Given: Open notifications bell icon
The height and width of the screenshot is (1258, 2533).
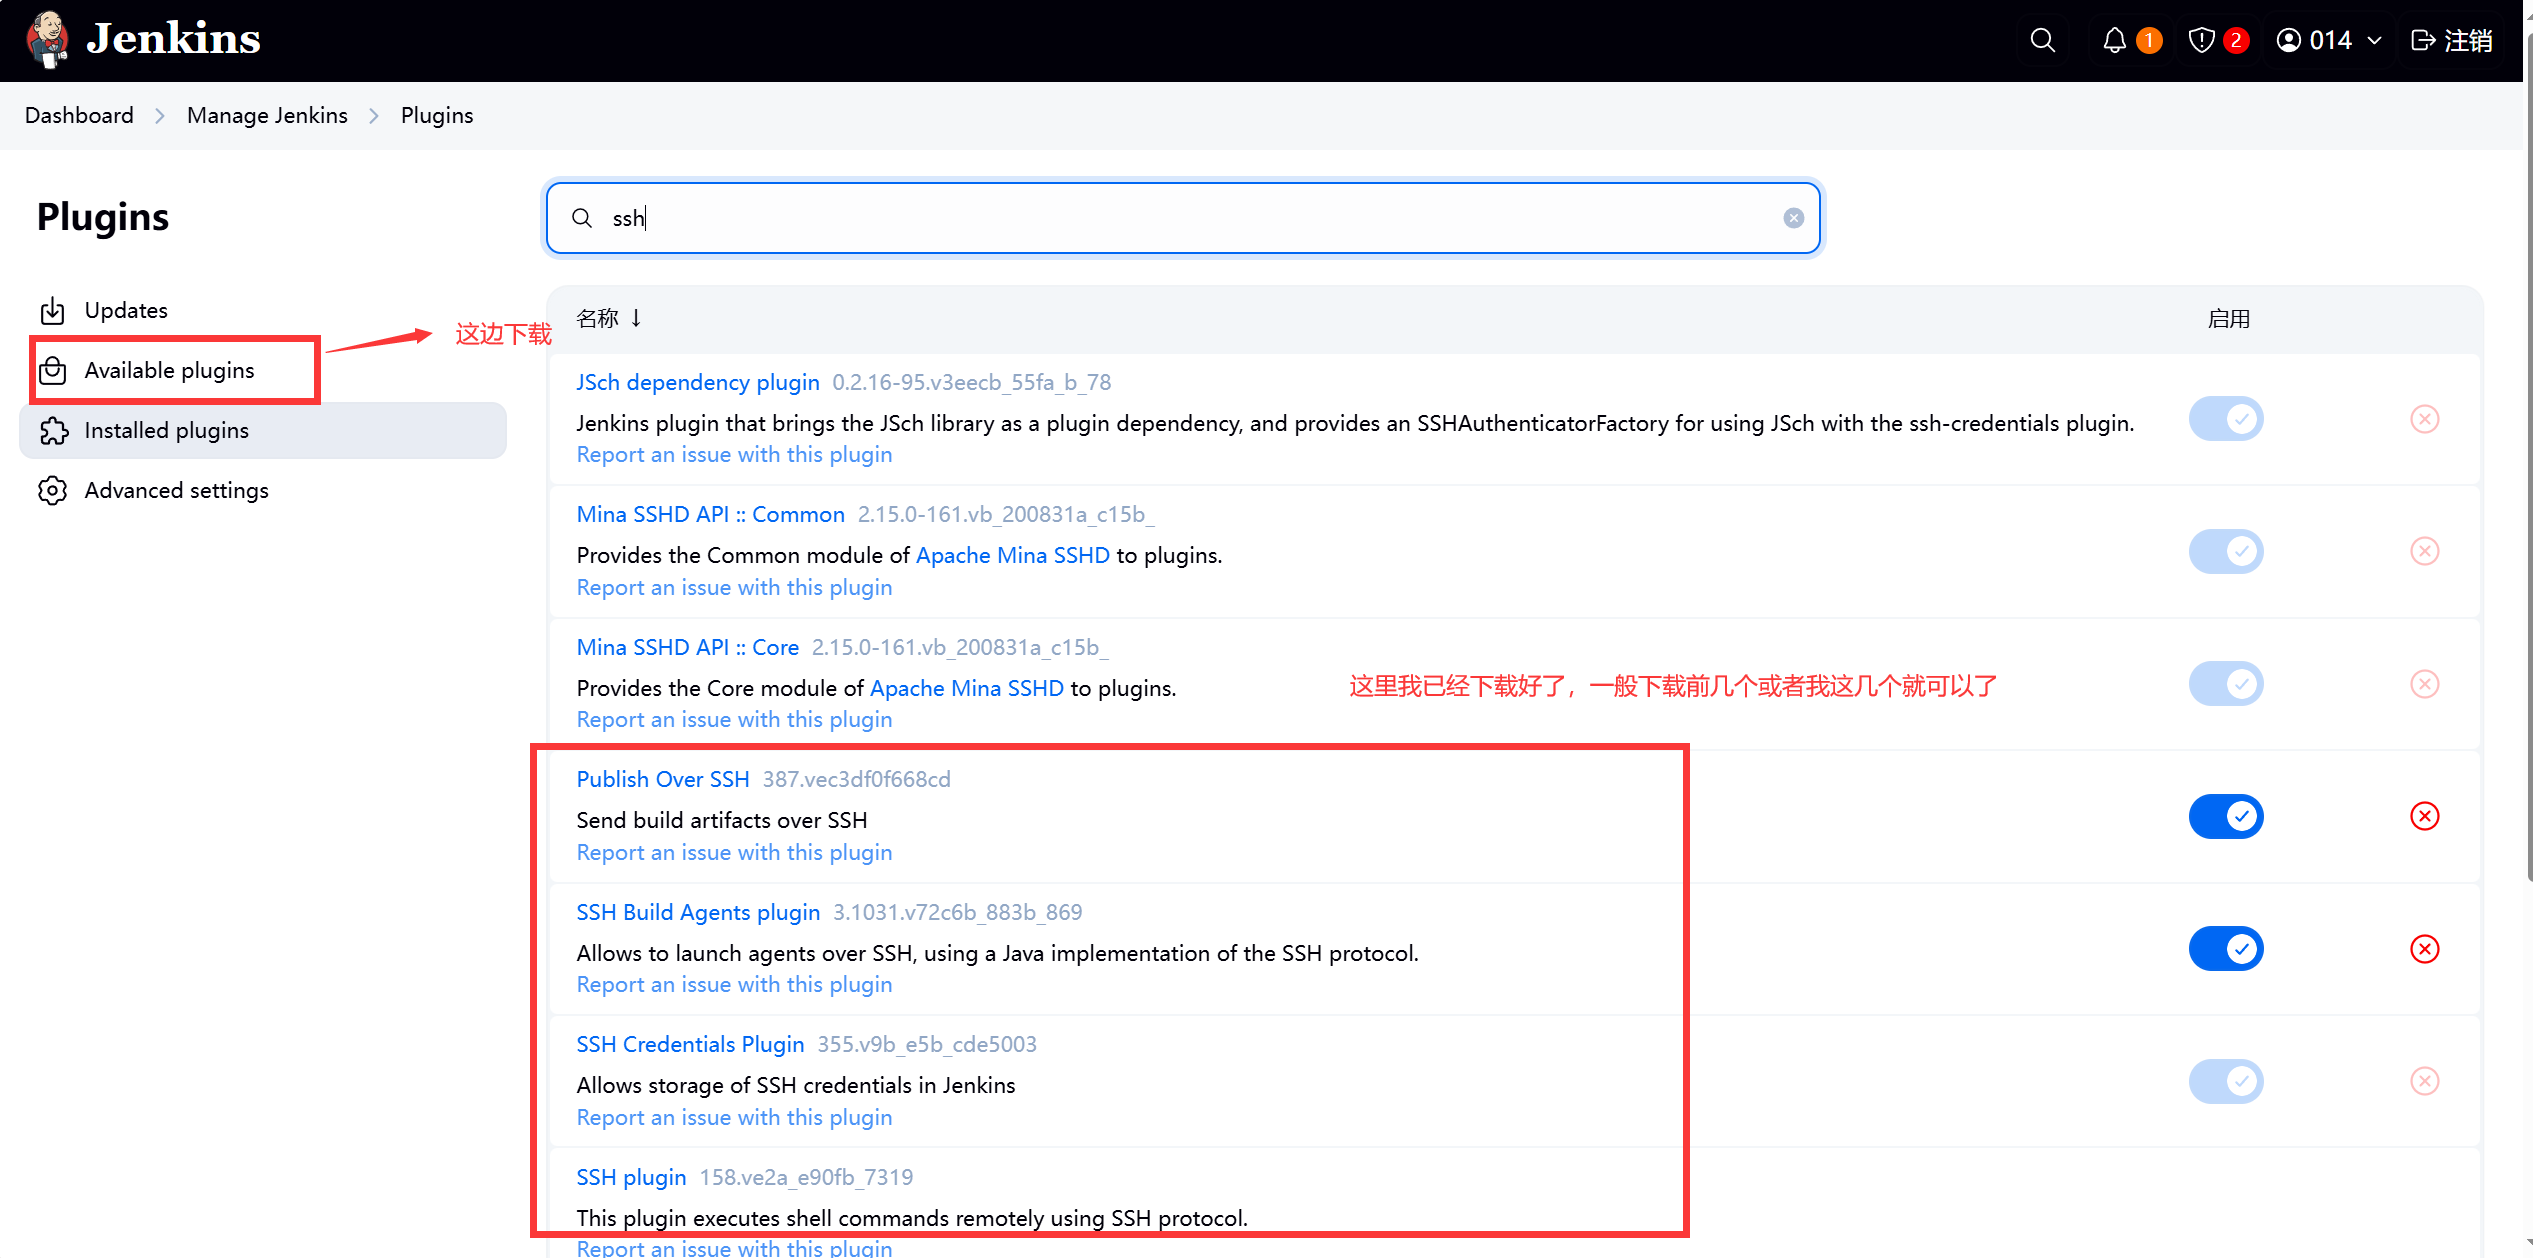Looking at the screenshot, I should point(2114,40).
